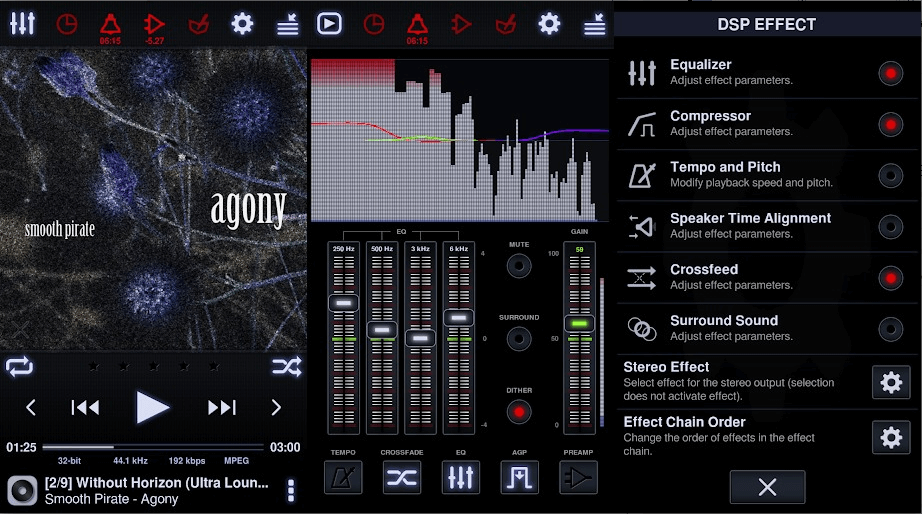The width and height of the screenshot is (922, 514).
Task: Click the disc icon beside track title
Action: [22, 490]
